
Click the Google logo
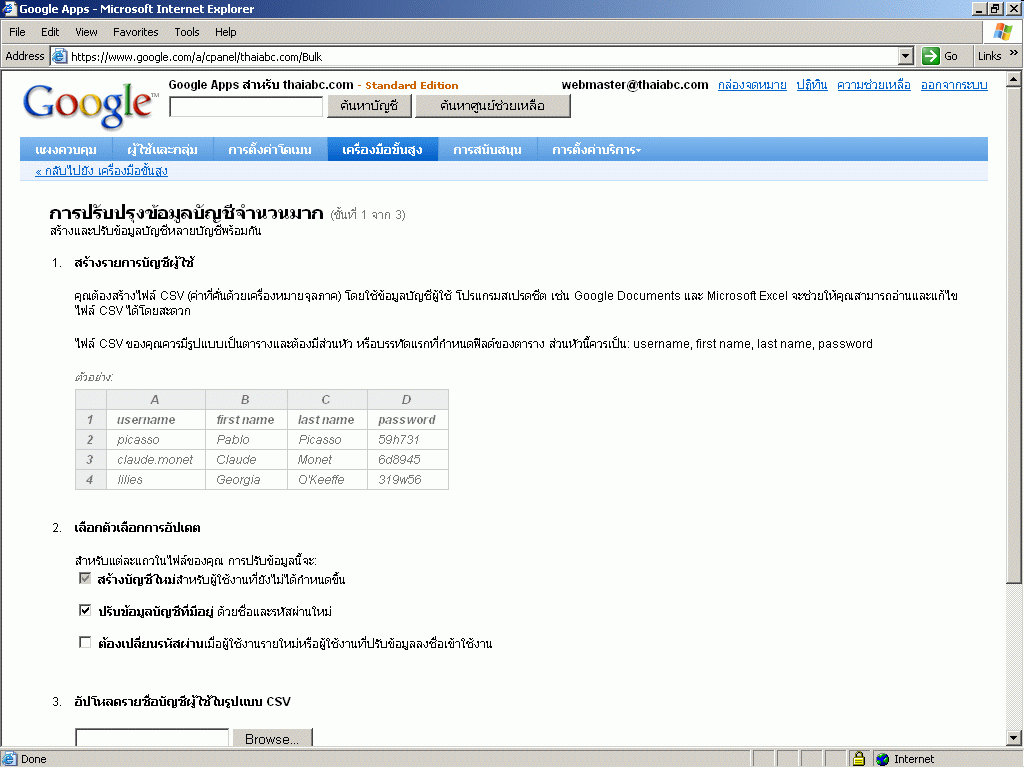pos(89,104)
